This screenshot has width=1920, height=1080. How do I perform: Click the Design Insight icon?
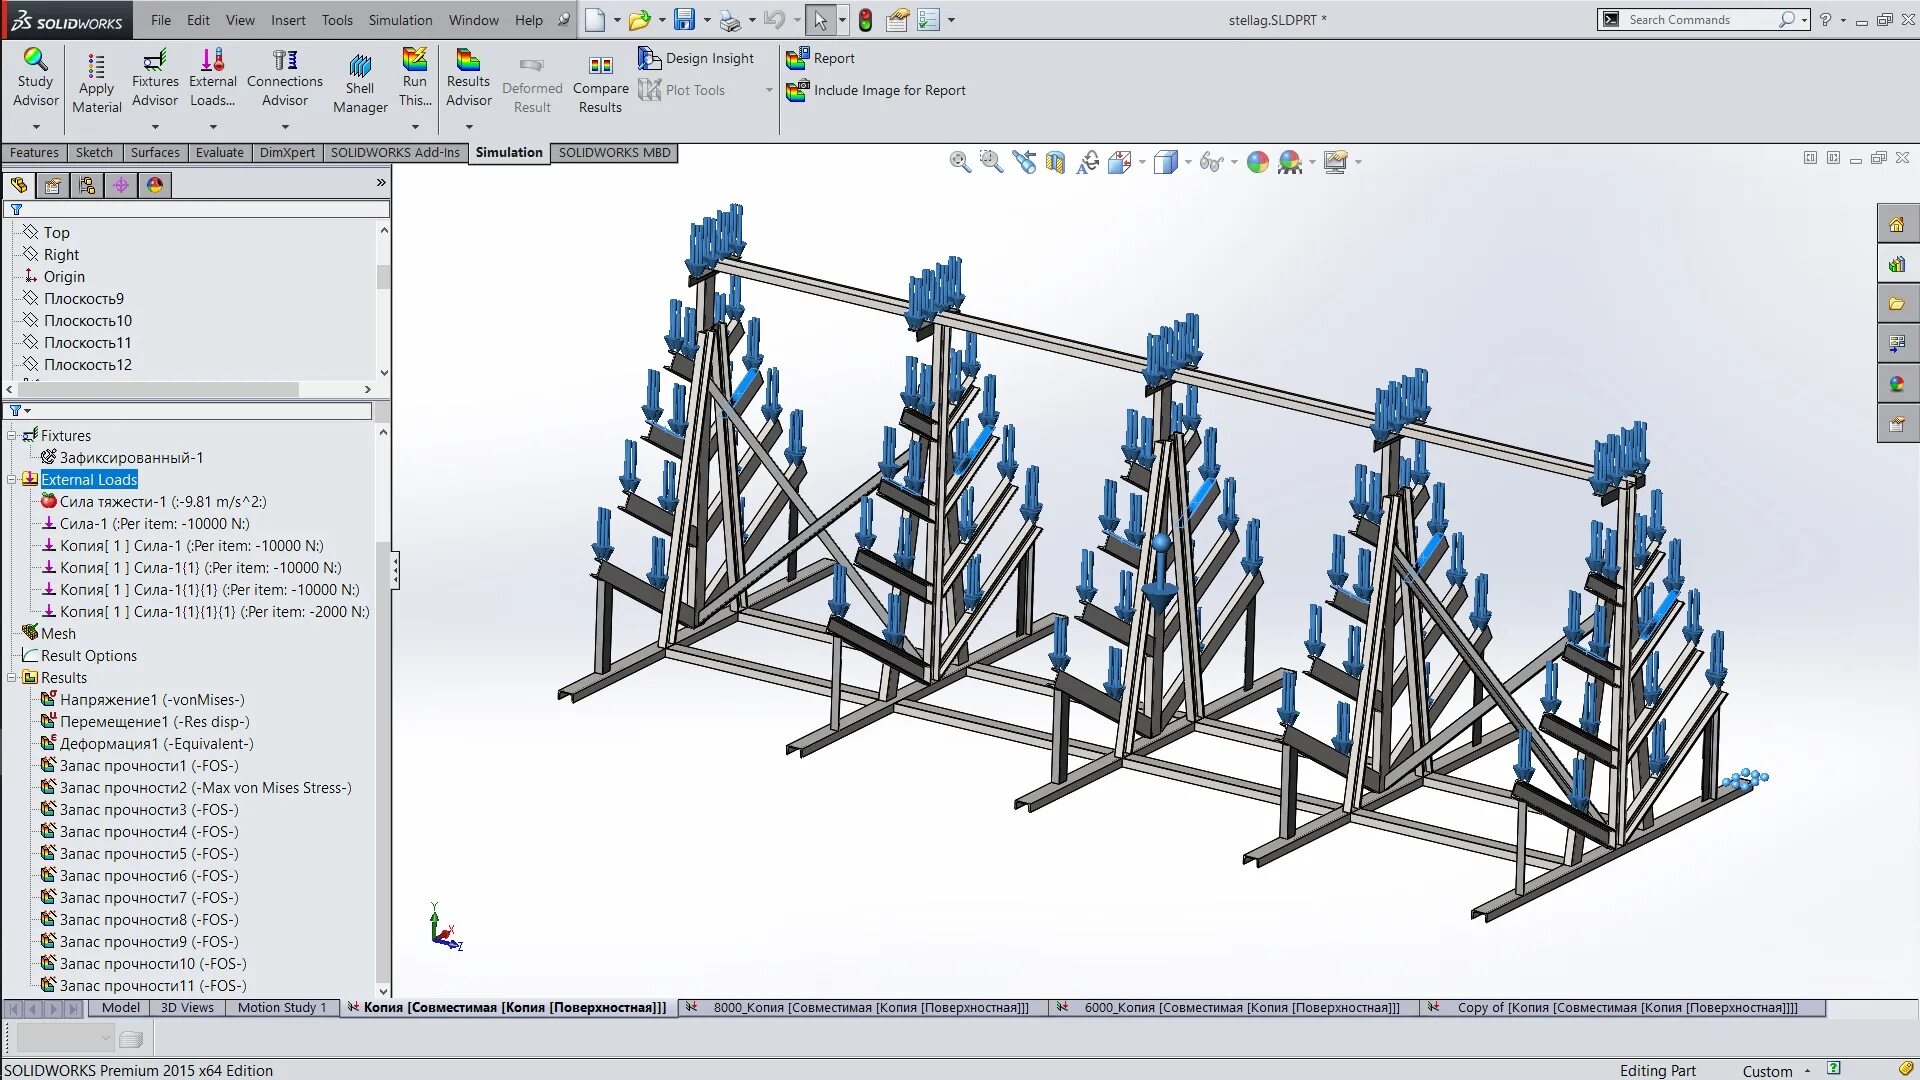click(650, 59)
